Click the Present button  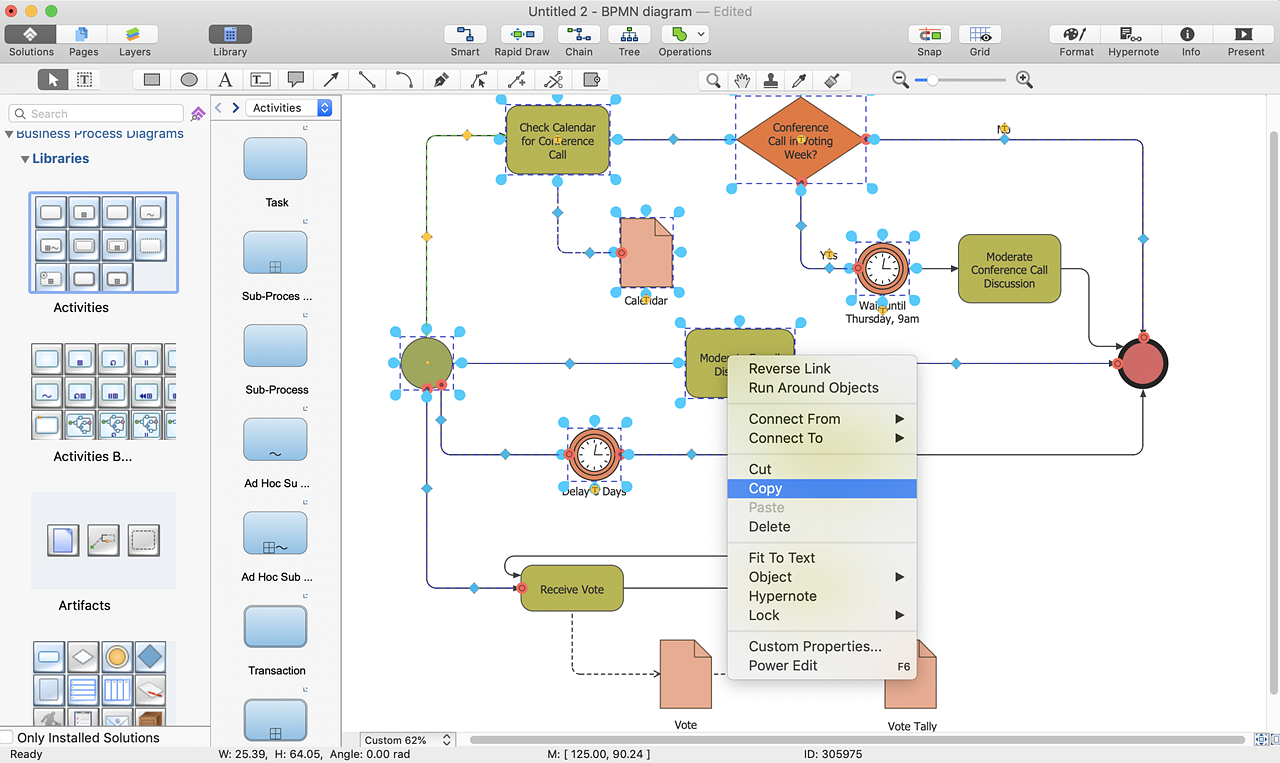[1245, 35]
